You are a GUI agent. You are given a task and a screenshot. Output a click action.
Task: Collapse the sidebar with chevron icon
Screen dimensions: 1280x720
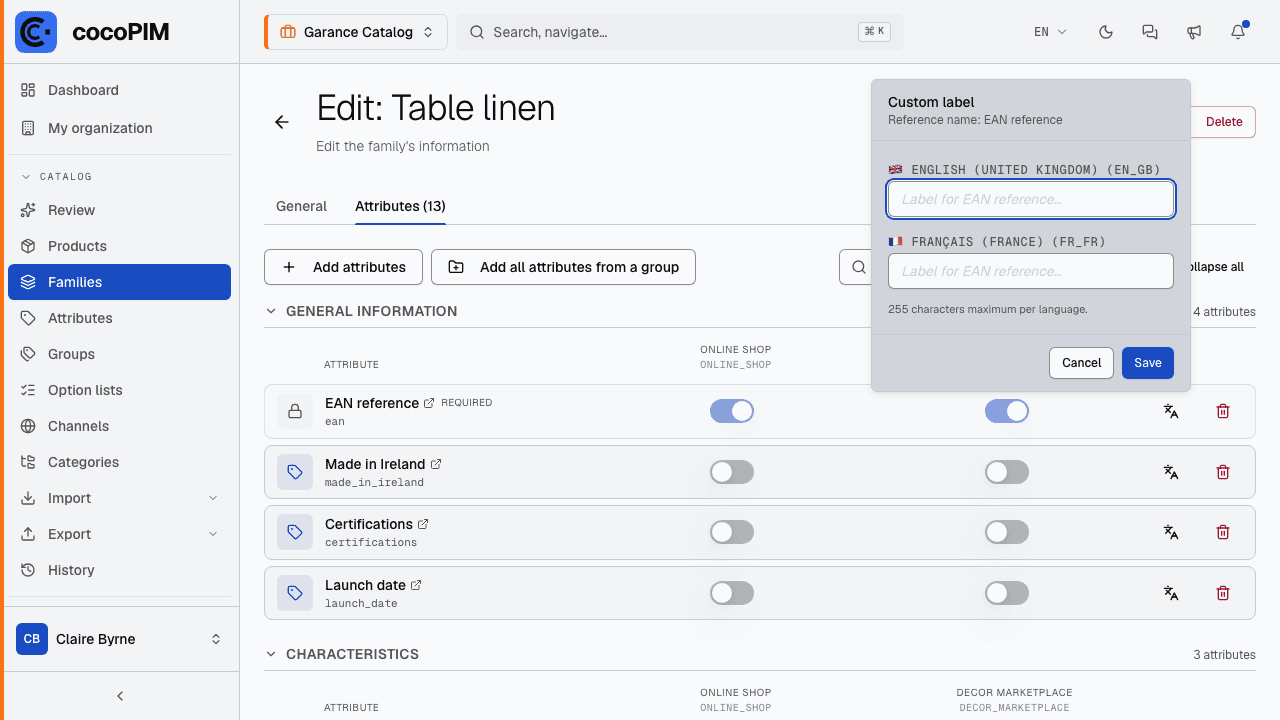[x=120, y=696]
